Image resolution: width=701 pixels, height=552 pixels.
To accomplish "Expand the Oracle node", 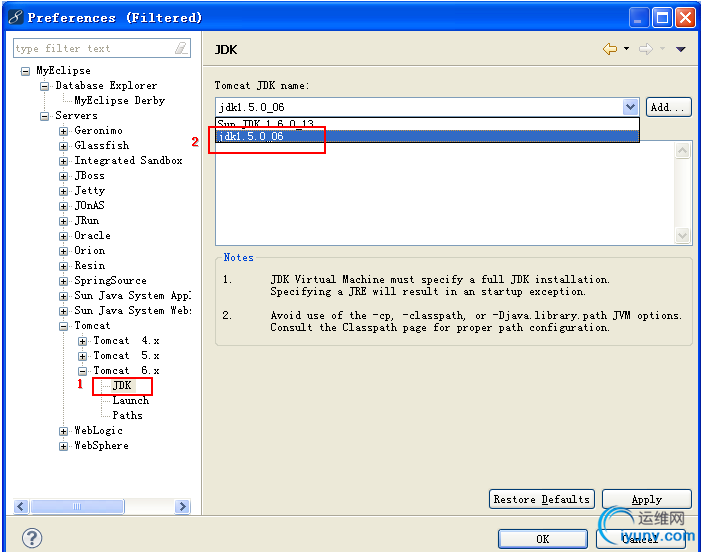I will [x=63, y=236].
